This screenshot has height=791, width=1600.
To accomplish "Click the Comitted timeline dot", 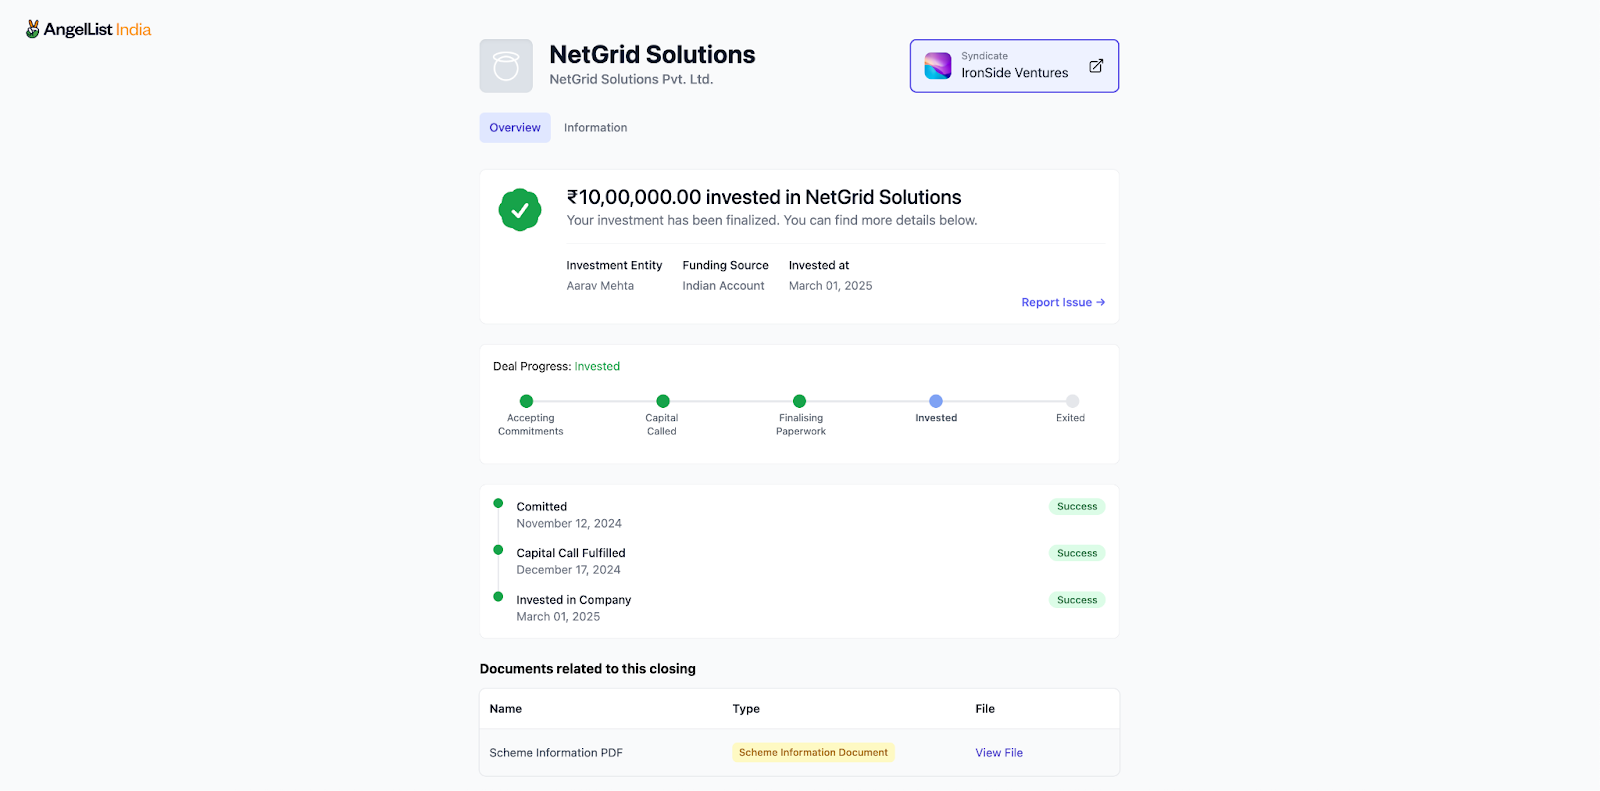I will click(x=498, y=503).
